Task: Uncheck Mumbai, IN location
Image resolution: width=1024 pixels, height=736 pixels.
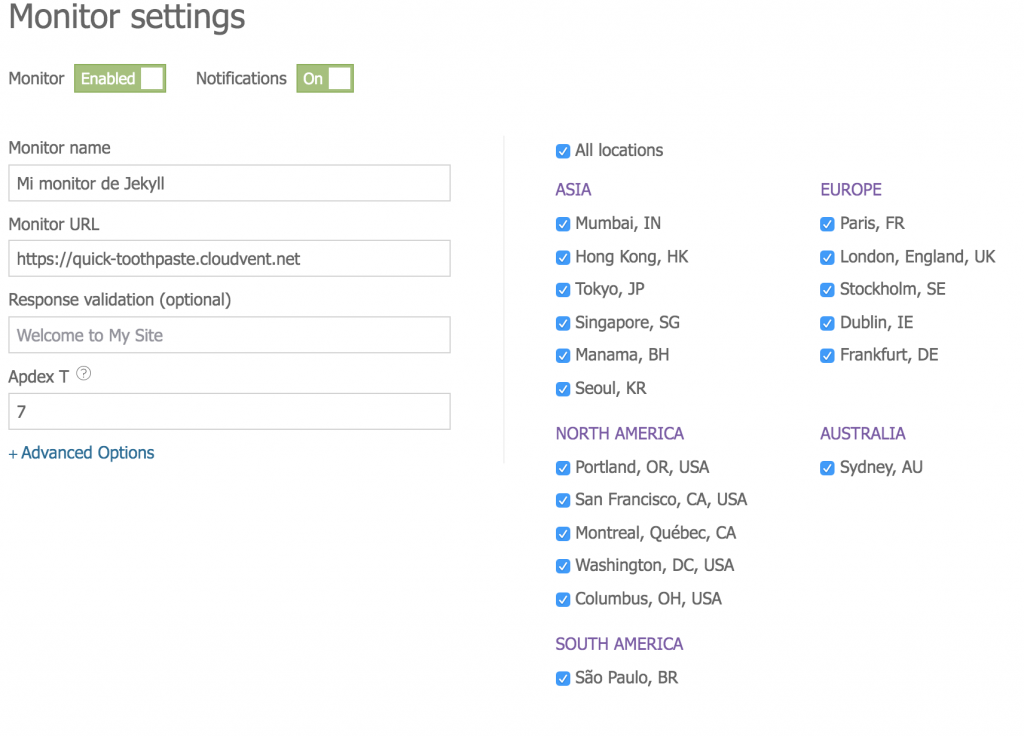Action: pos(563,224)
